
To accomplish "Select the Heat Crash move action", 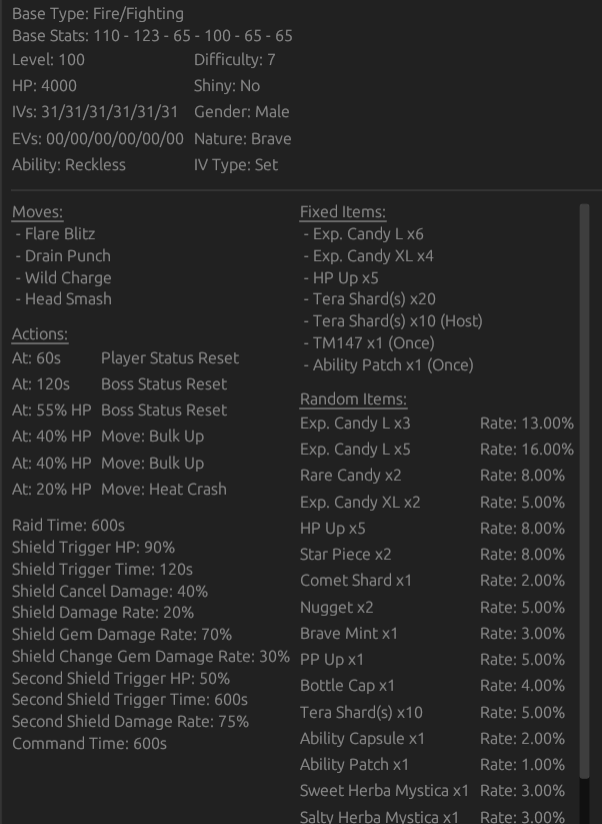I will coord(164,489).
